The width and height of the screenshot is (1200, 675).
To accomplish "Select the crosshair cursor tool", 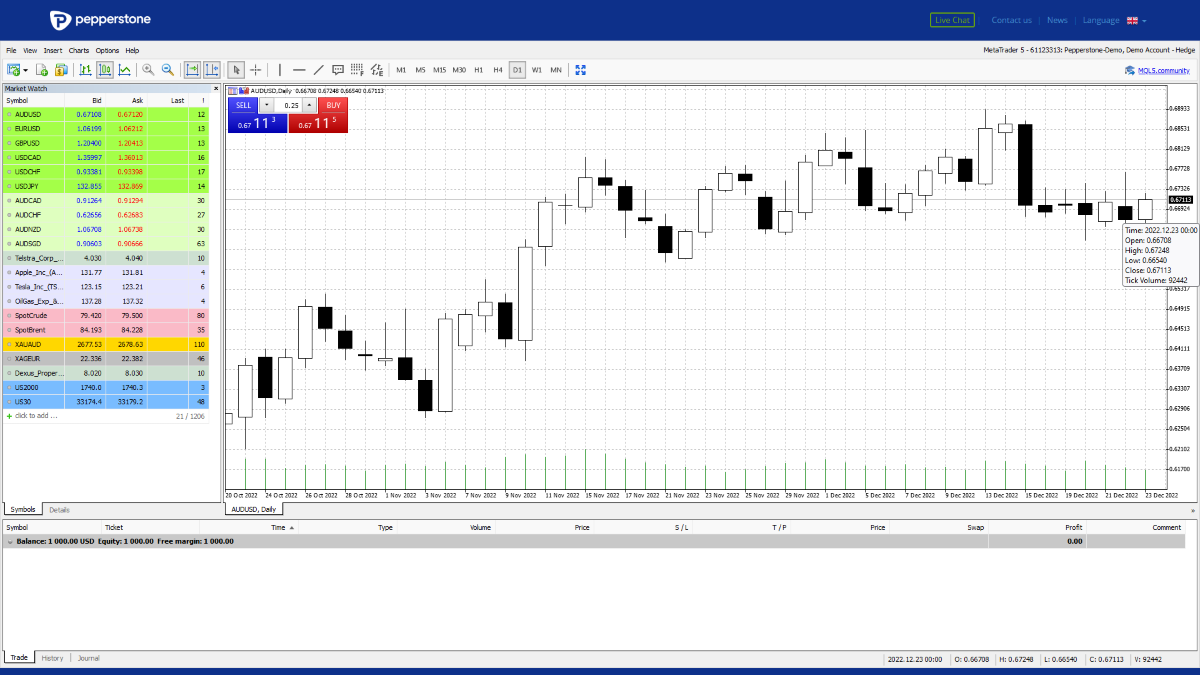I will pyautogui.click(x=256, y=70).
